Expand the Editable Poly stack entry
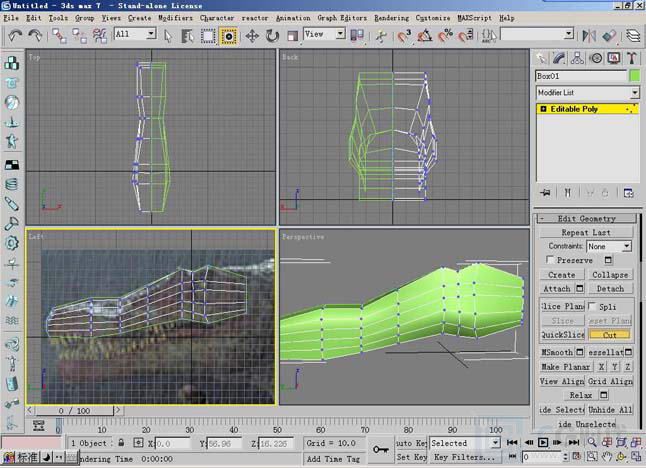The image size is (646, 468). (x=543, y=109)
